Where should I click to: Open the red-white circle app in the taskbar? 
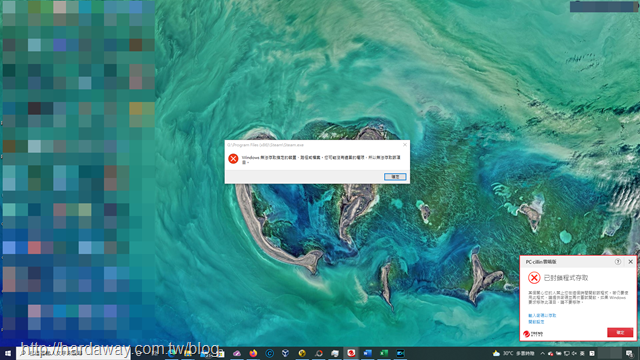[x=318, y=353]
